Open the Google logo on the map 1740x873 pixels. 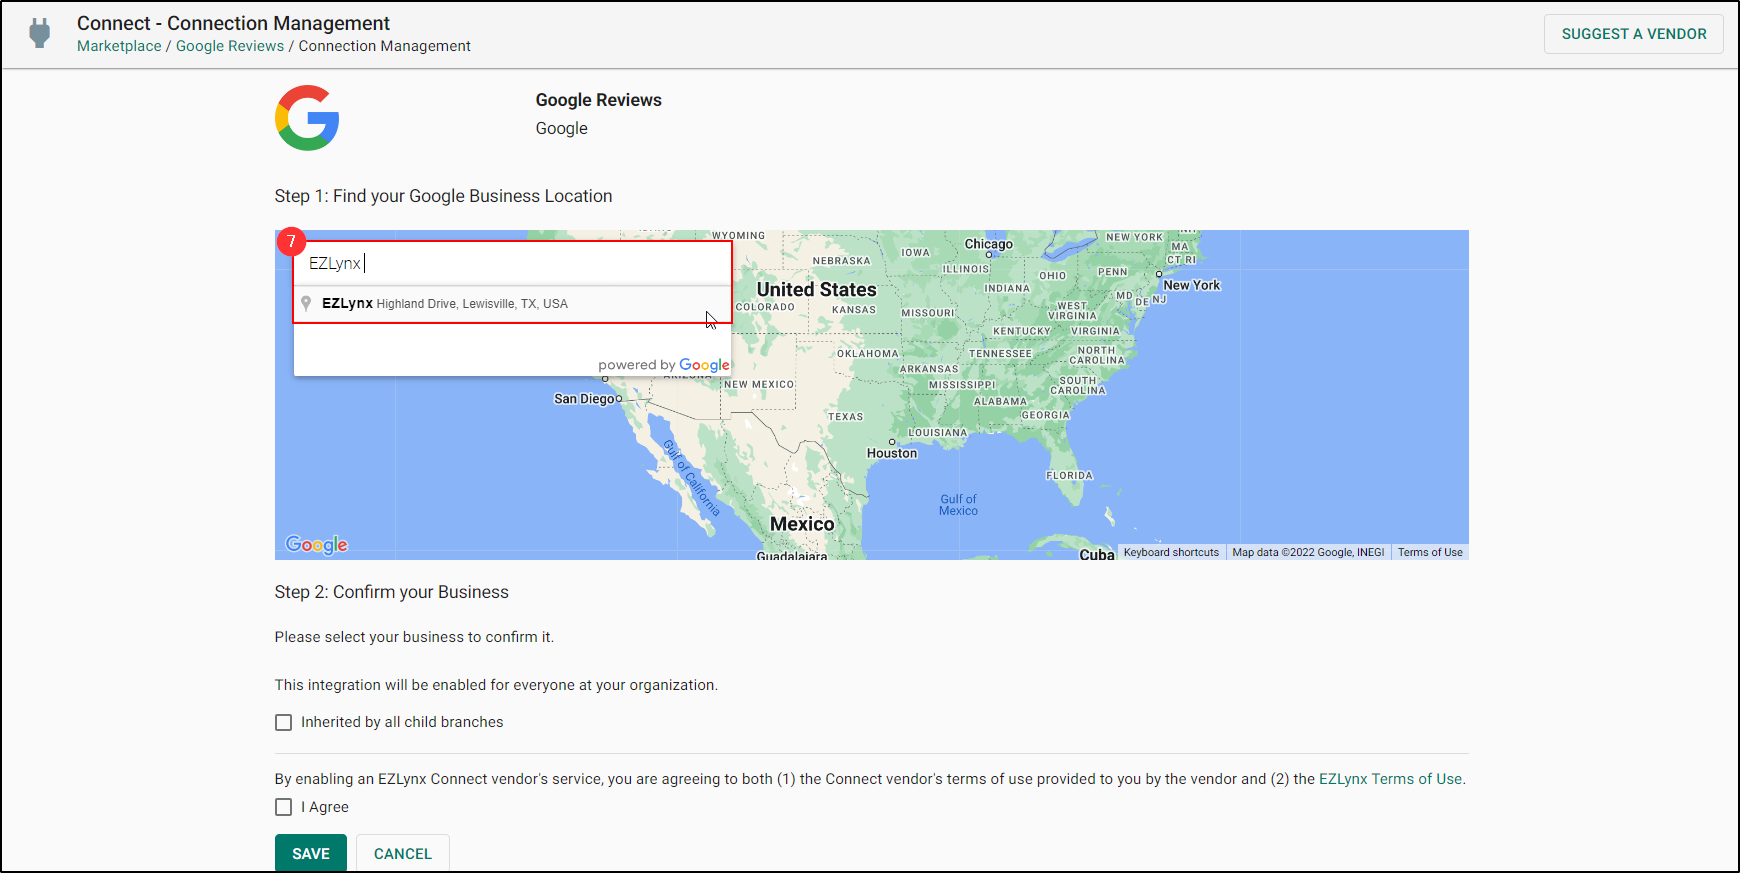pos(316,544)
